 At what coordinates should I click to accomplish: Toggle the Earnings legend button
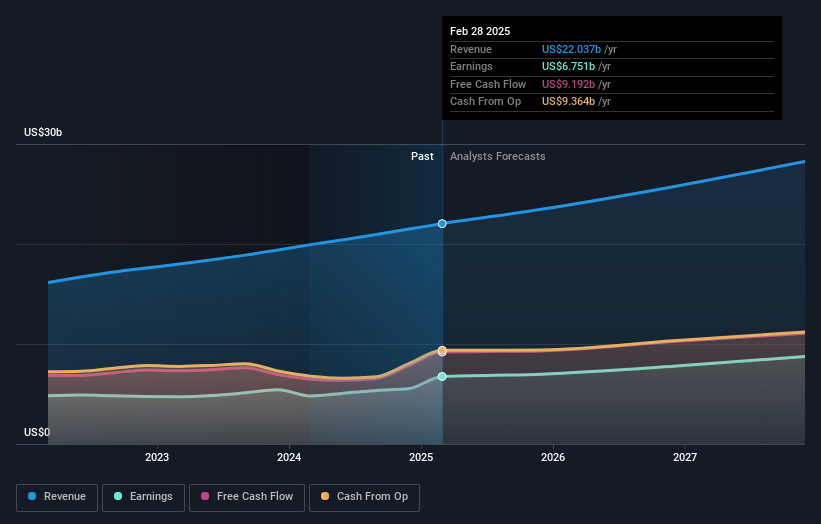click(143, 497)
